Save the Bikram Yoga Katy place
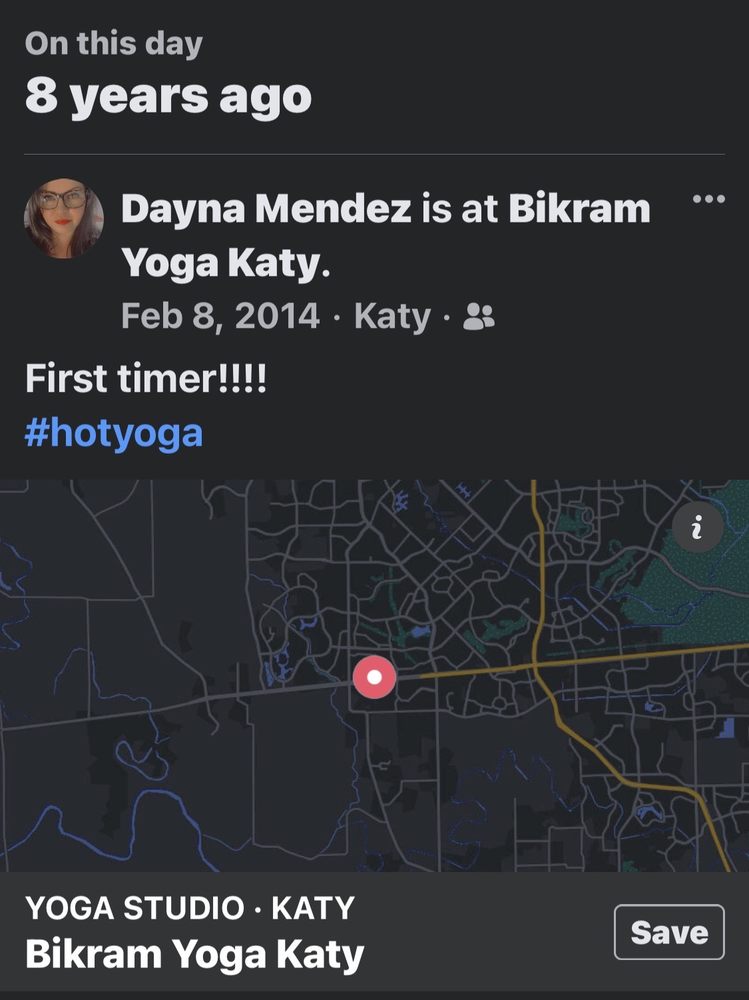Viewport: 749px width, 1000px height. coord(669,932)
